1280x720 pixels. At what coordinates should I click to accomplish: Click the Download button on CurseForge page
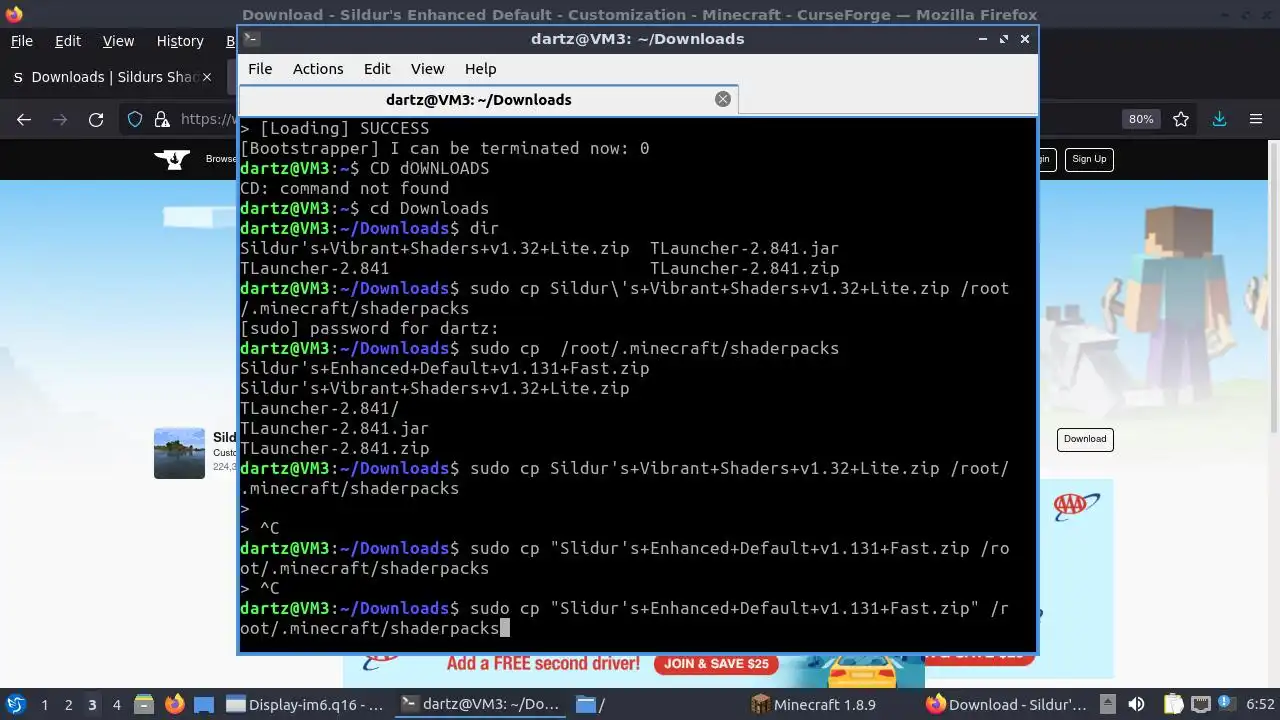pyautogui.click(x=1085, y=439)
